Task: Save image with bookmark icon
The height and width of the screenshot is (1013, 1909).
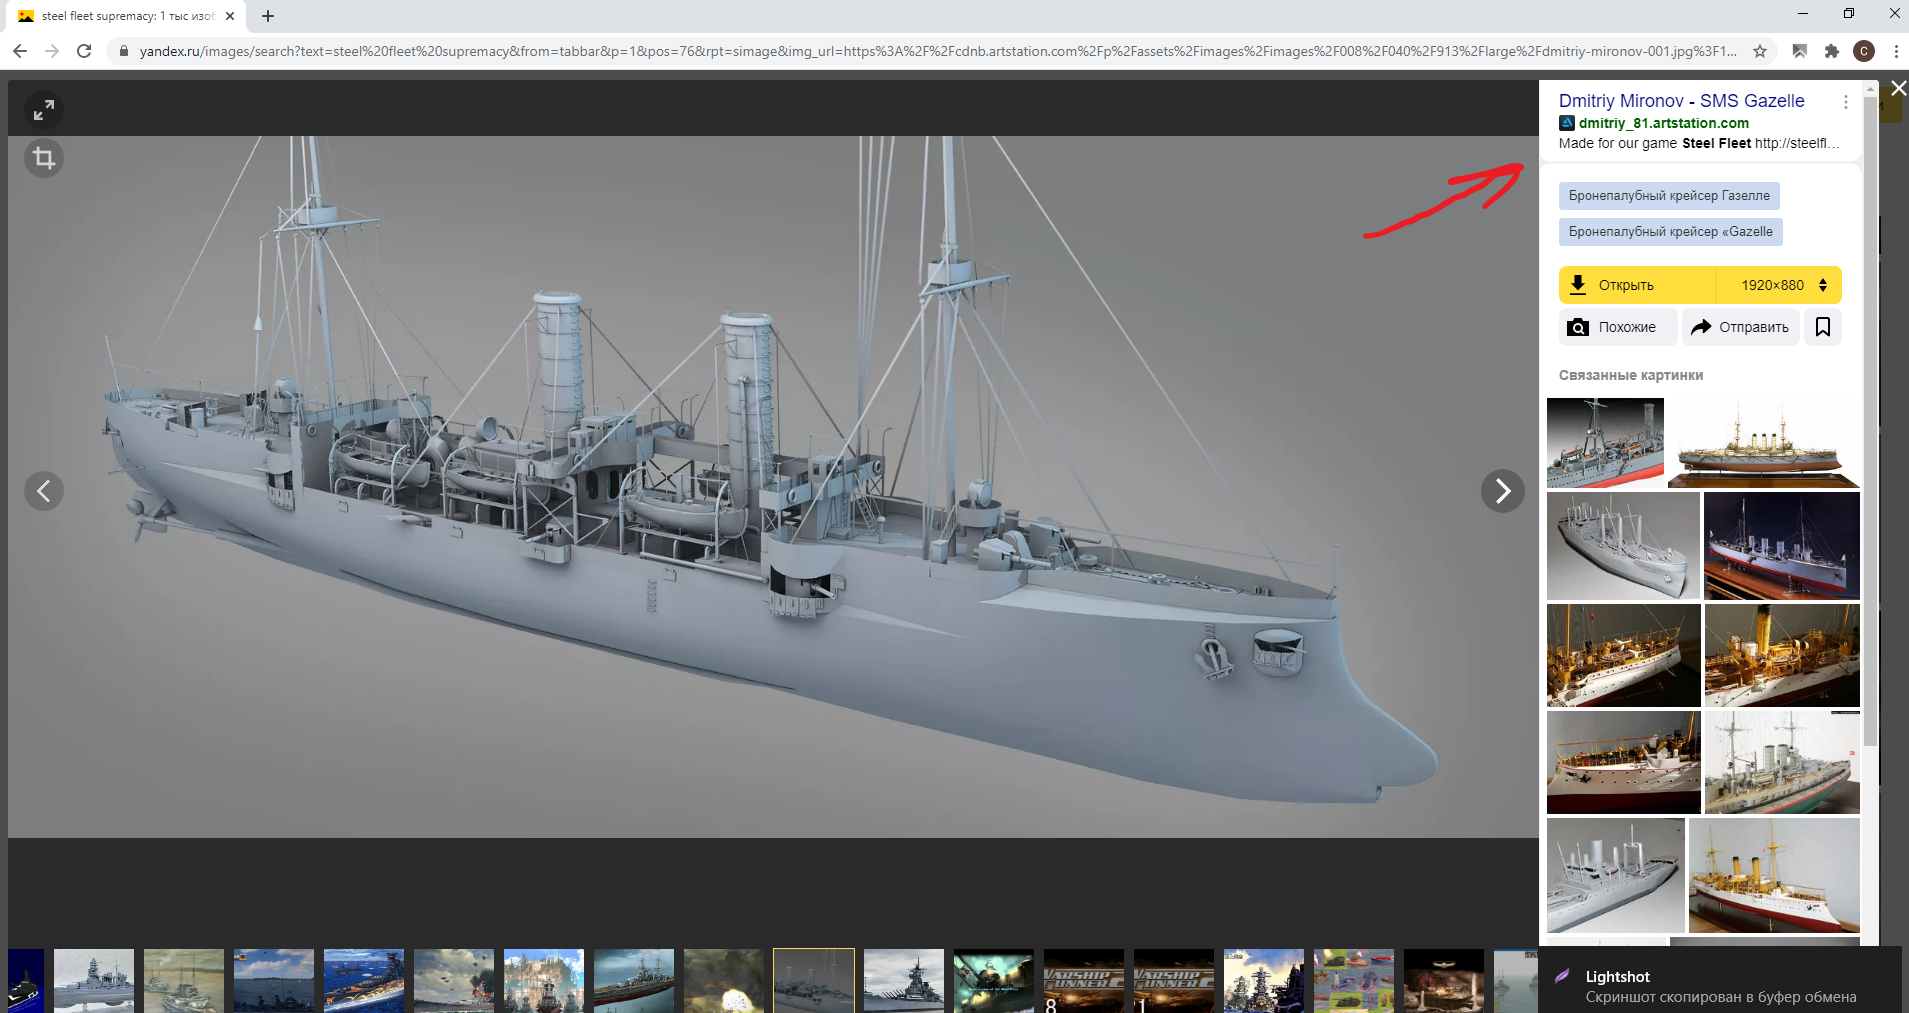Action: [x=1822, y=327]
